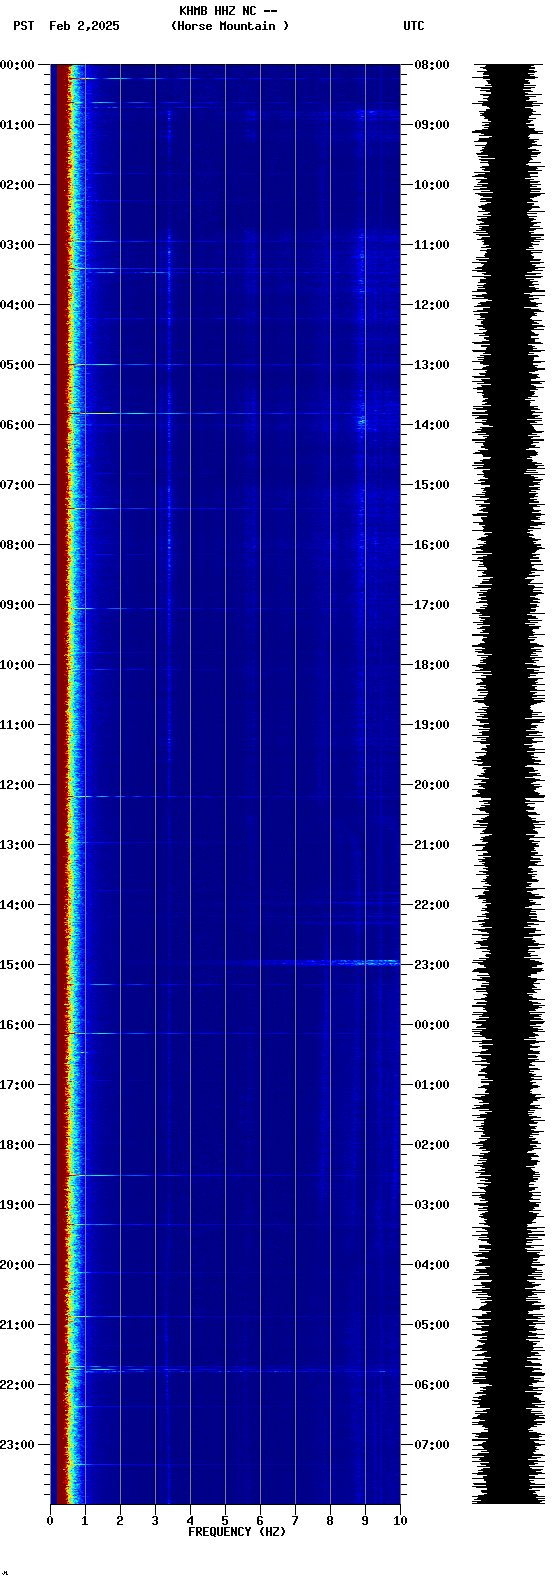Click the 21:00 PST time label

pyautogui.click(x=18, y=1325)
